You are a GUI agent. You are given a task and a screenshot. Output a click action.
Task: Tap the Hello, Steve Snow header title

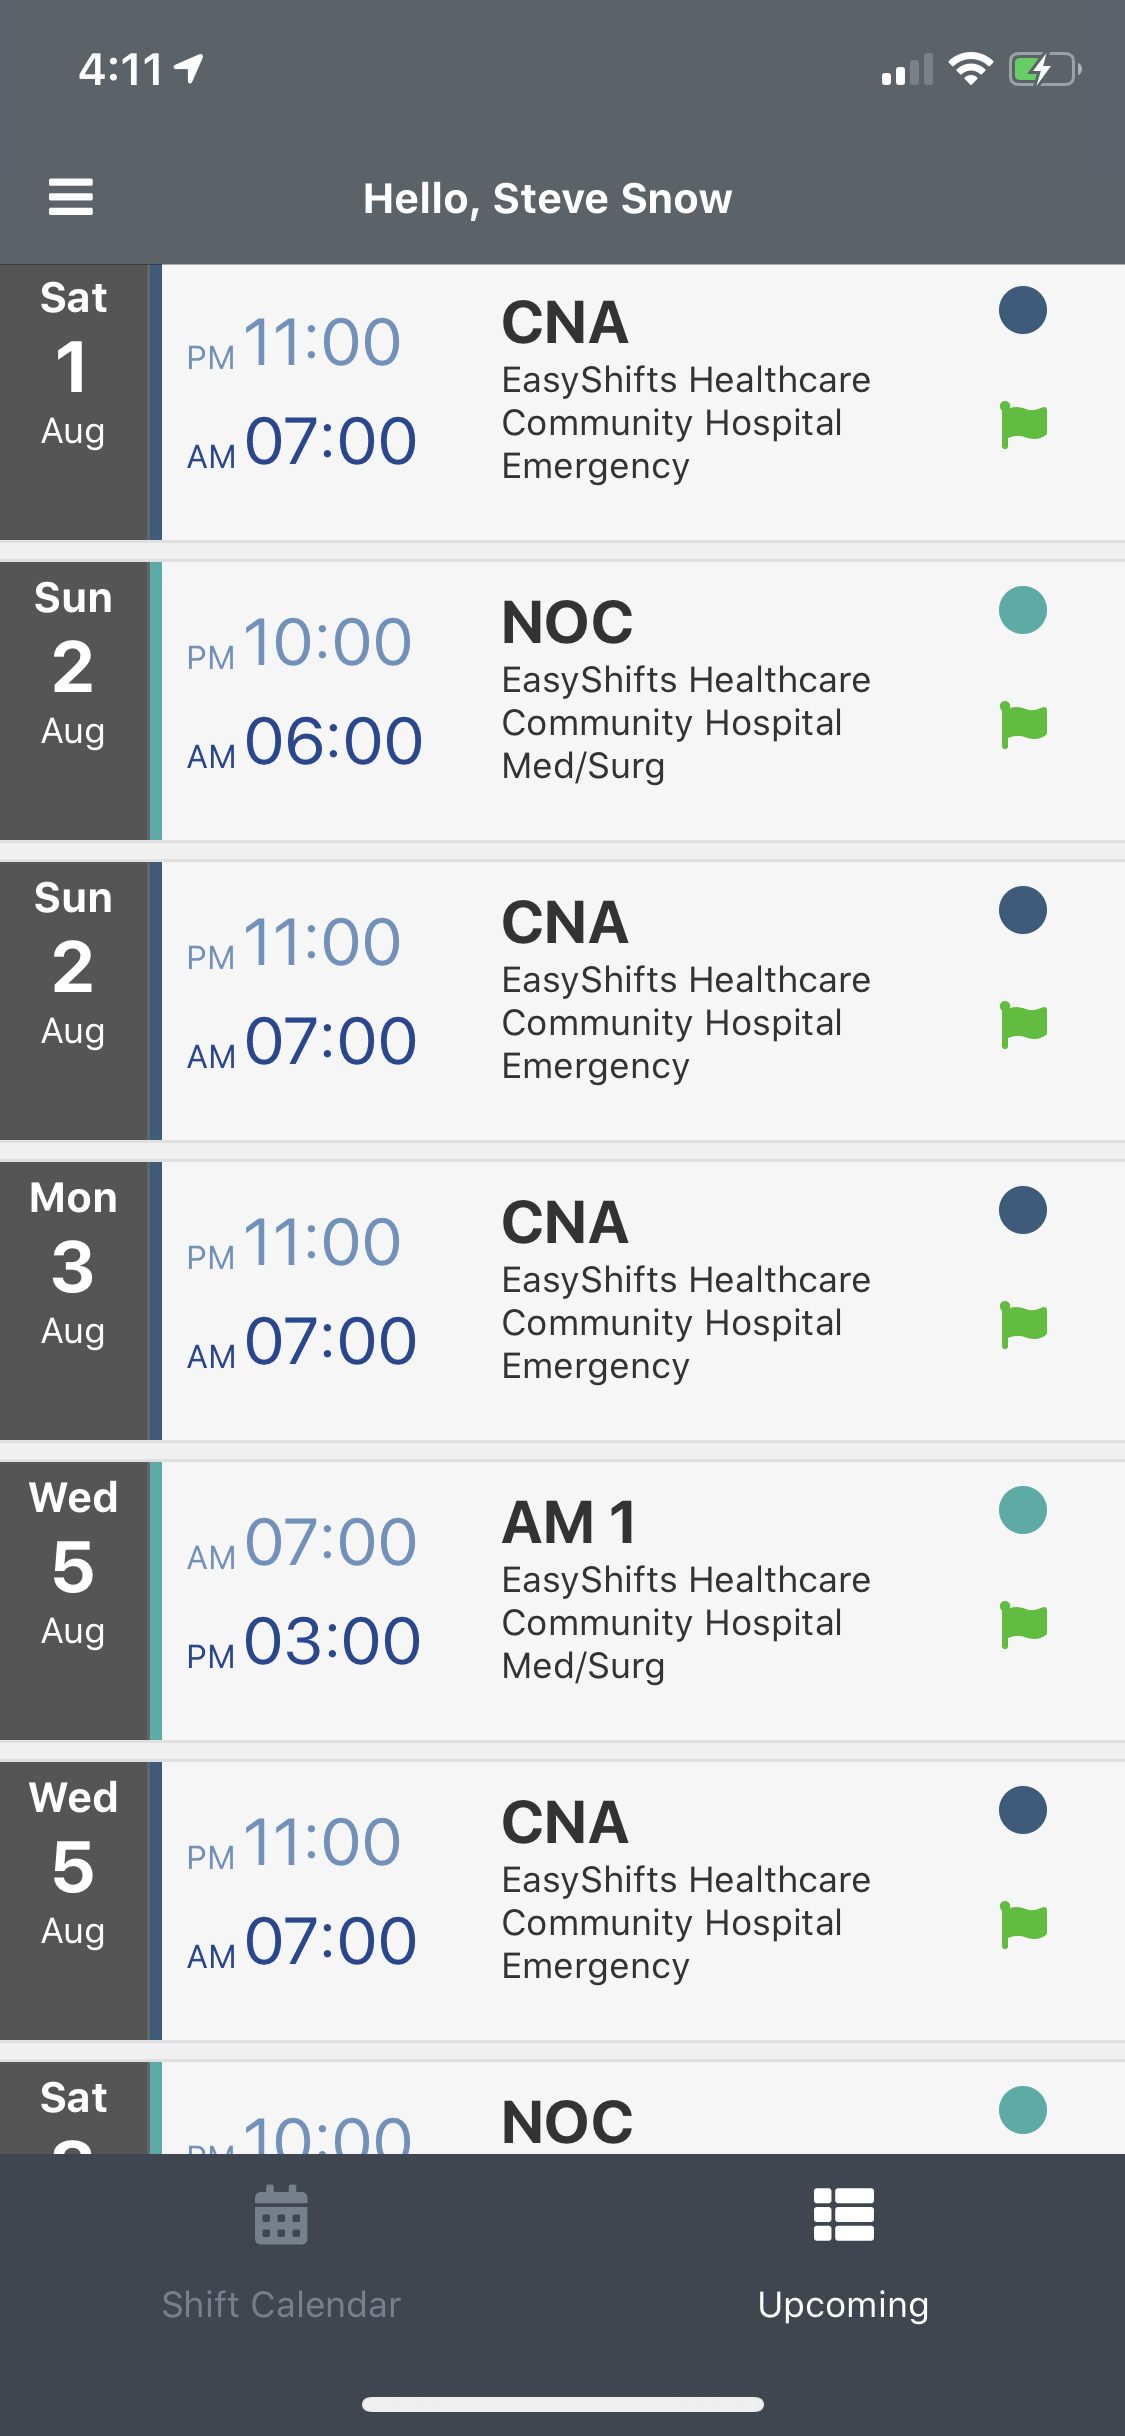pyautogui.click(x=547, y=198)
